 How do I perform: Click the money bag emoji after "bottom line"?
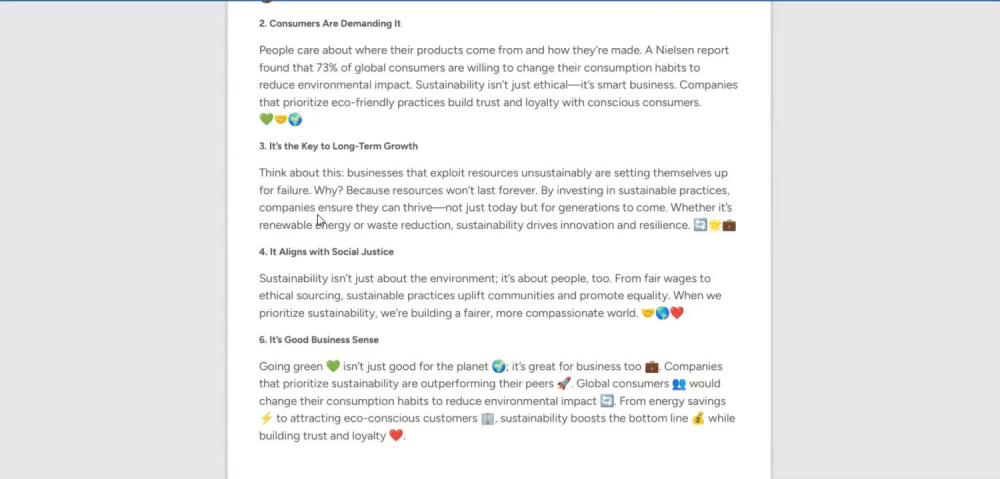[x=698, y=418]
